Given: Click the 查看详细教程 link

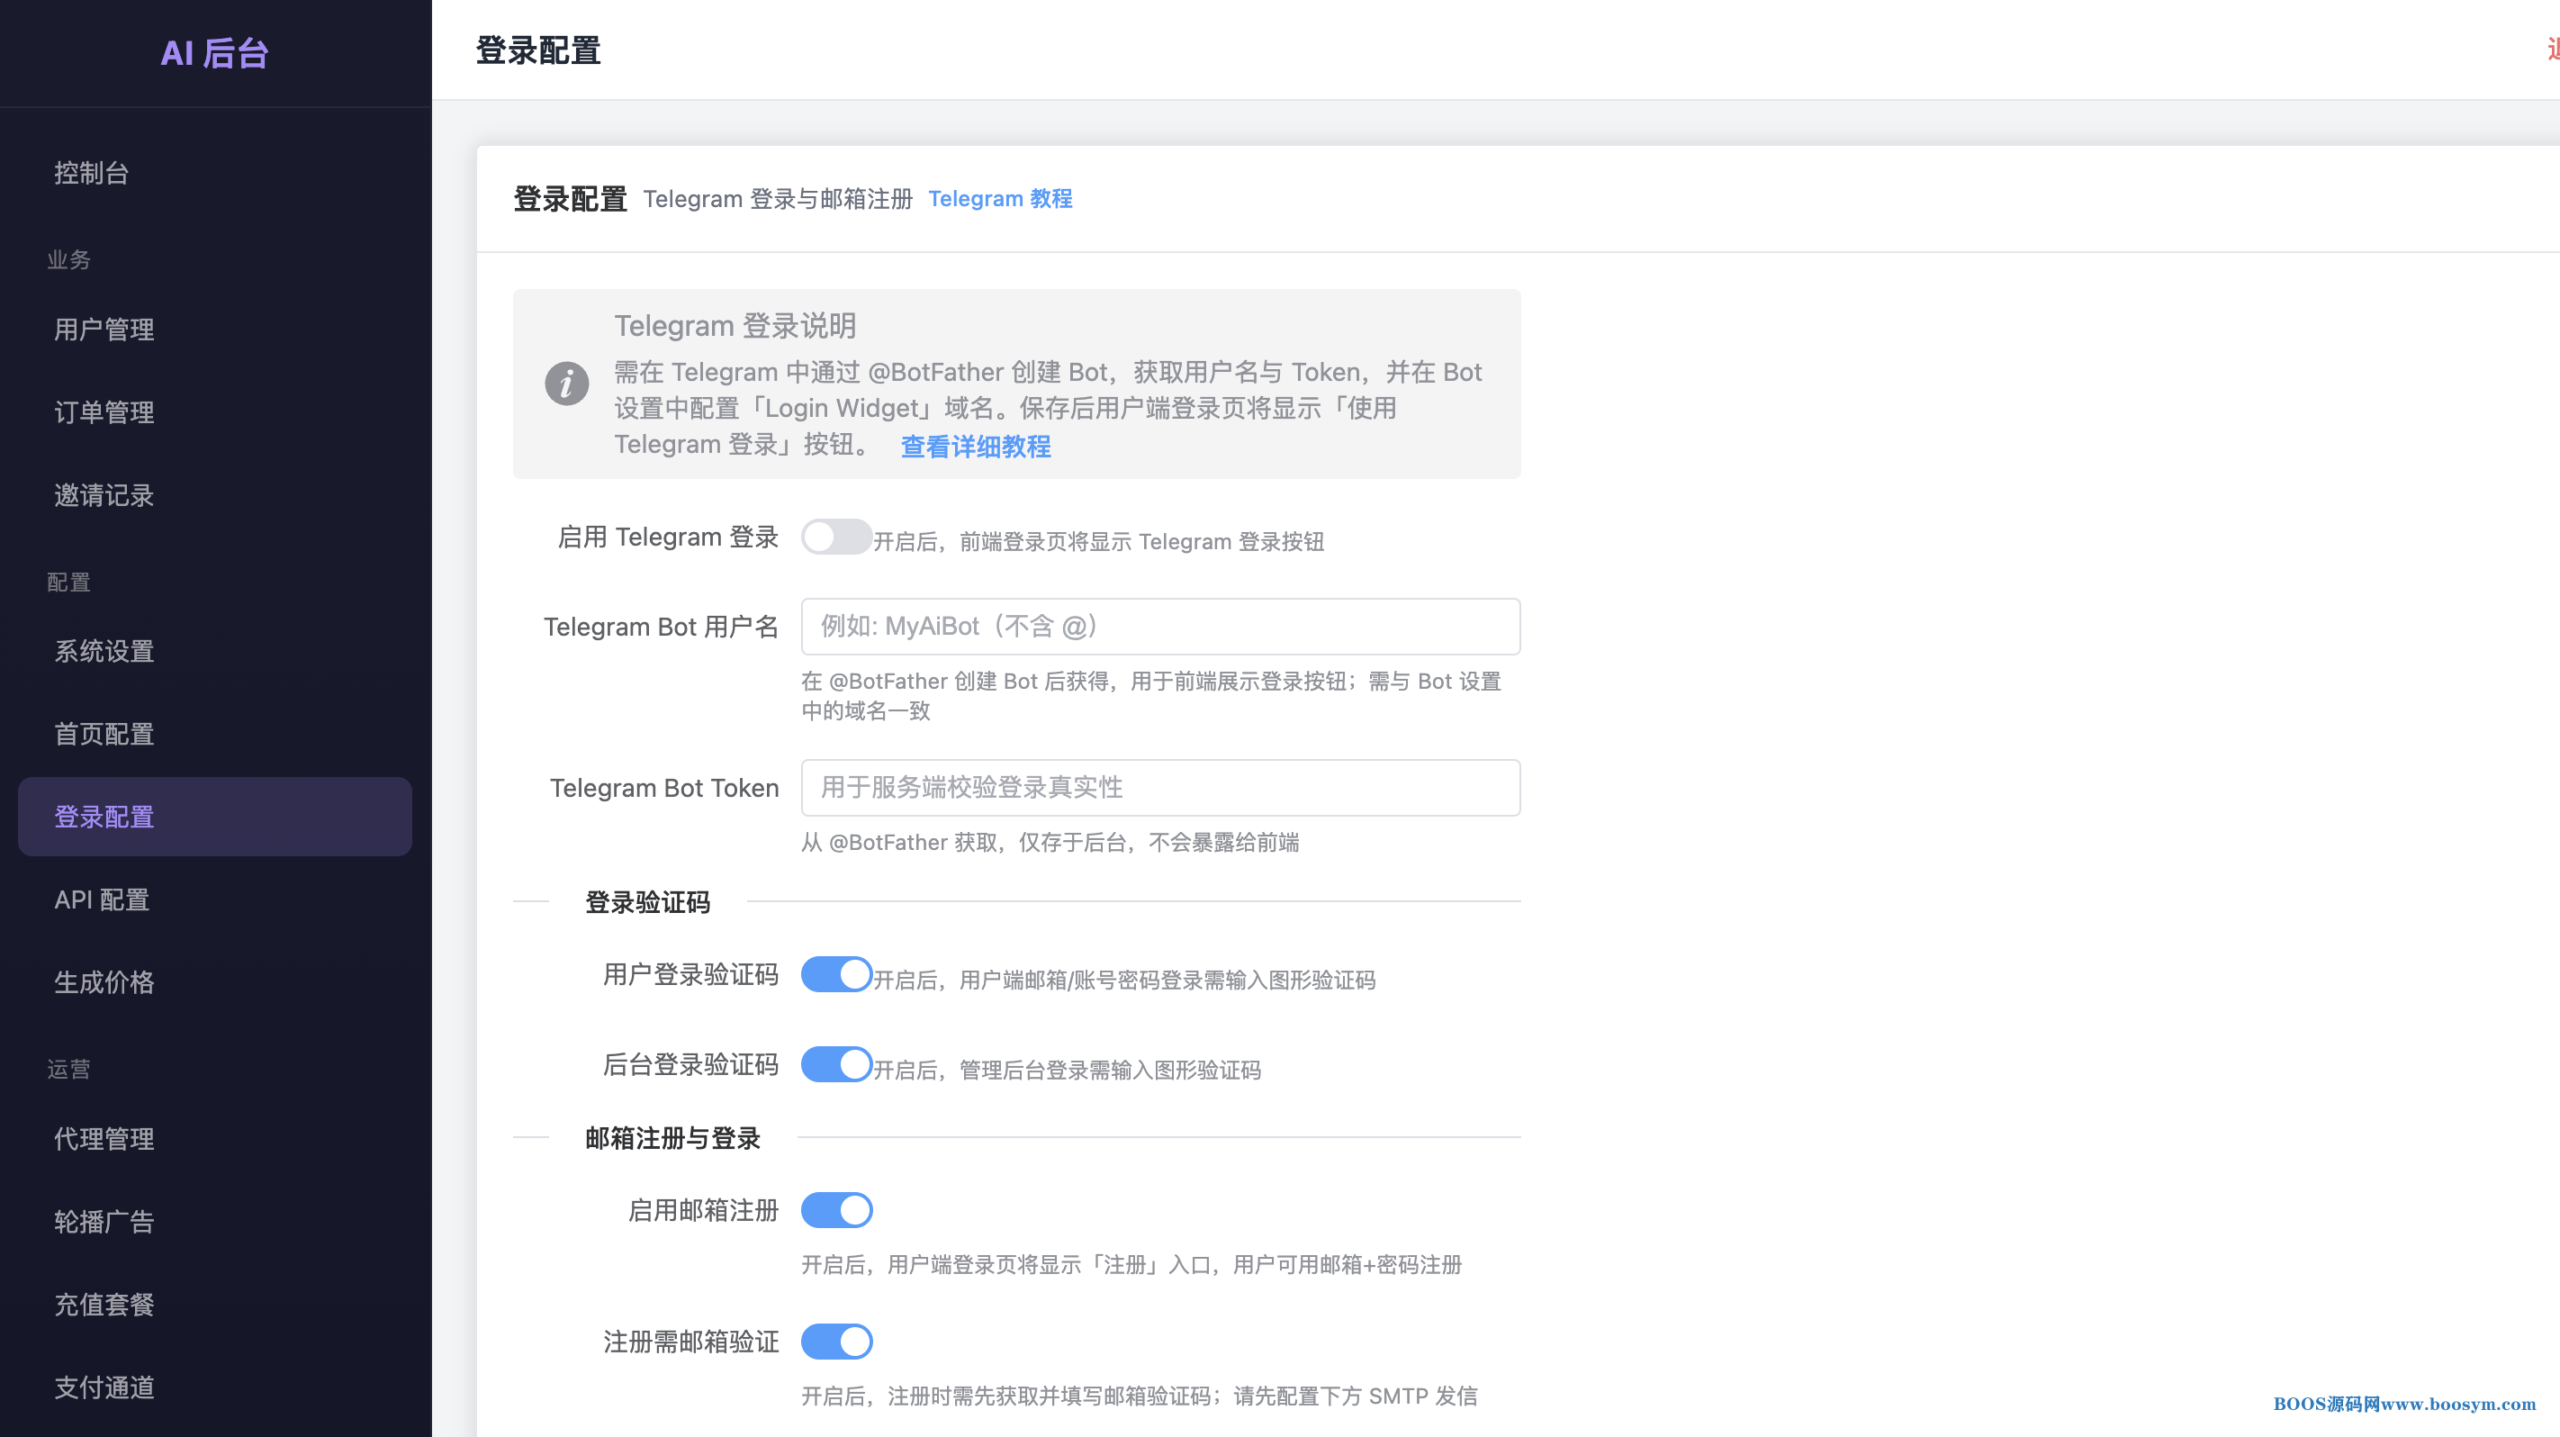Looking at the screenshot, I should (975, 447).
